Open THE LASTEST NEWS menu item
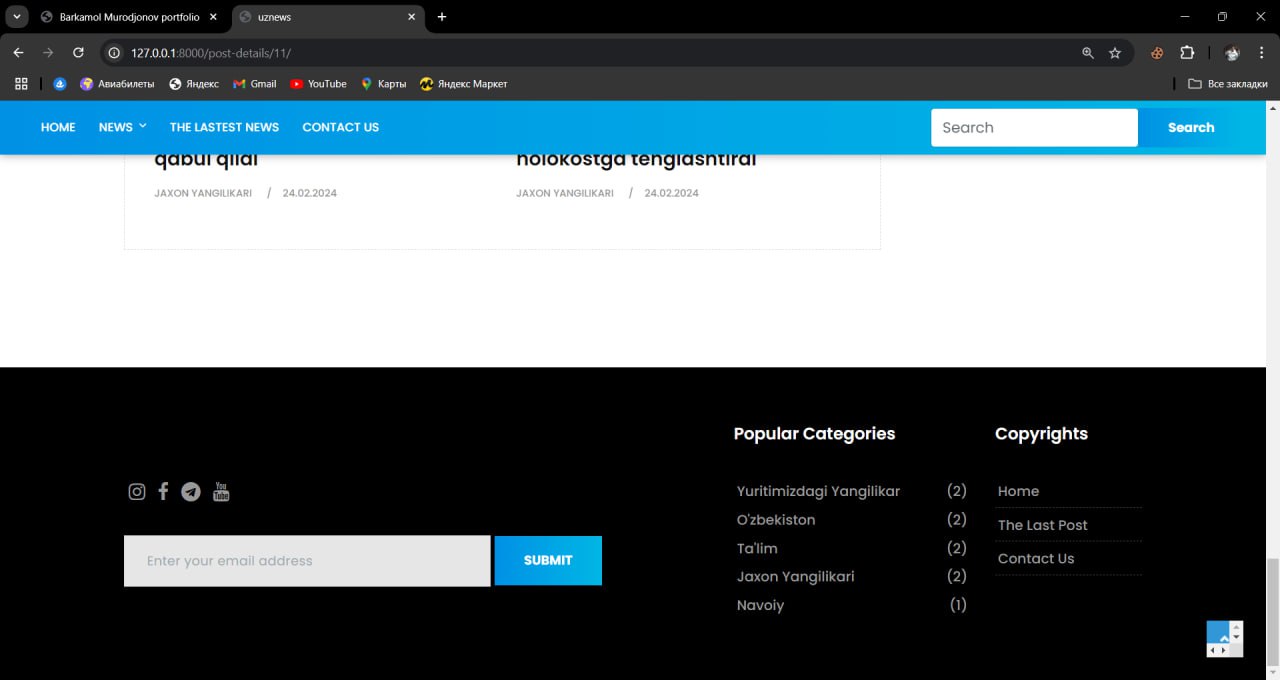This screenshot has width=1280, height=680. click(x=224, y=127)
